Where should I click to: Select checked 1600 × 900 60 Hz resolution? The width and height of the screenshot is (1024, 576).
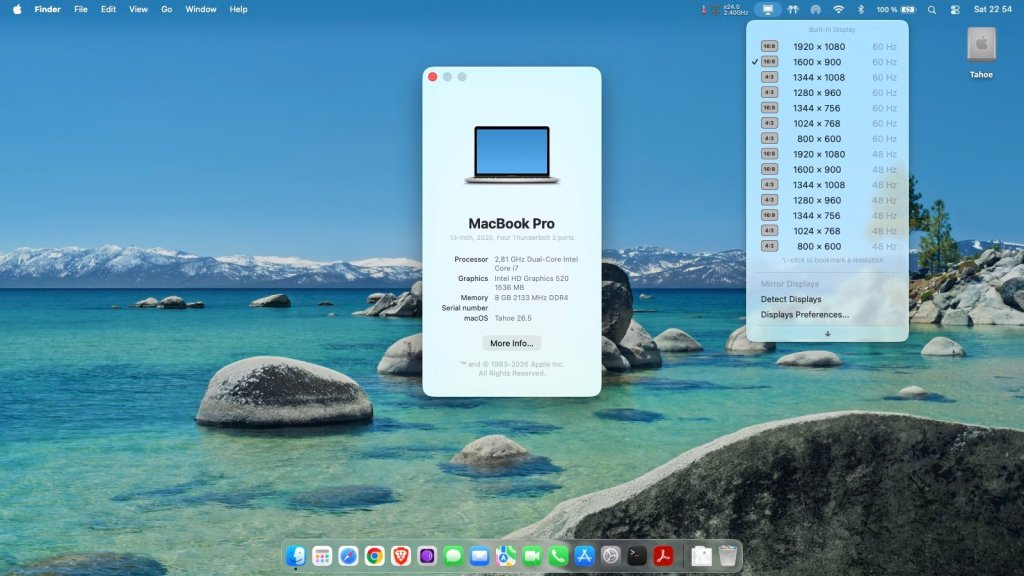coord(827,62)
